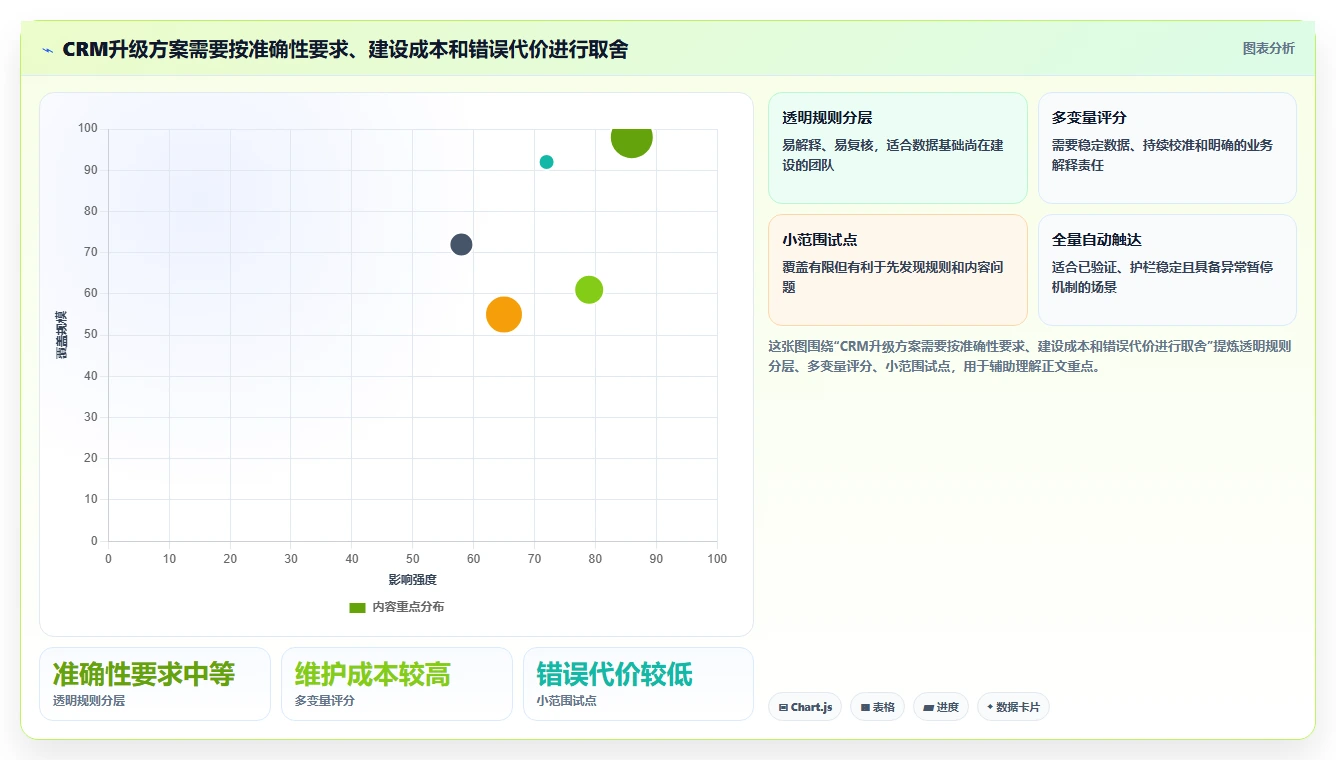
Task: Click the lightning icon before the CRM title
Action: (x=47, y=50)
